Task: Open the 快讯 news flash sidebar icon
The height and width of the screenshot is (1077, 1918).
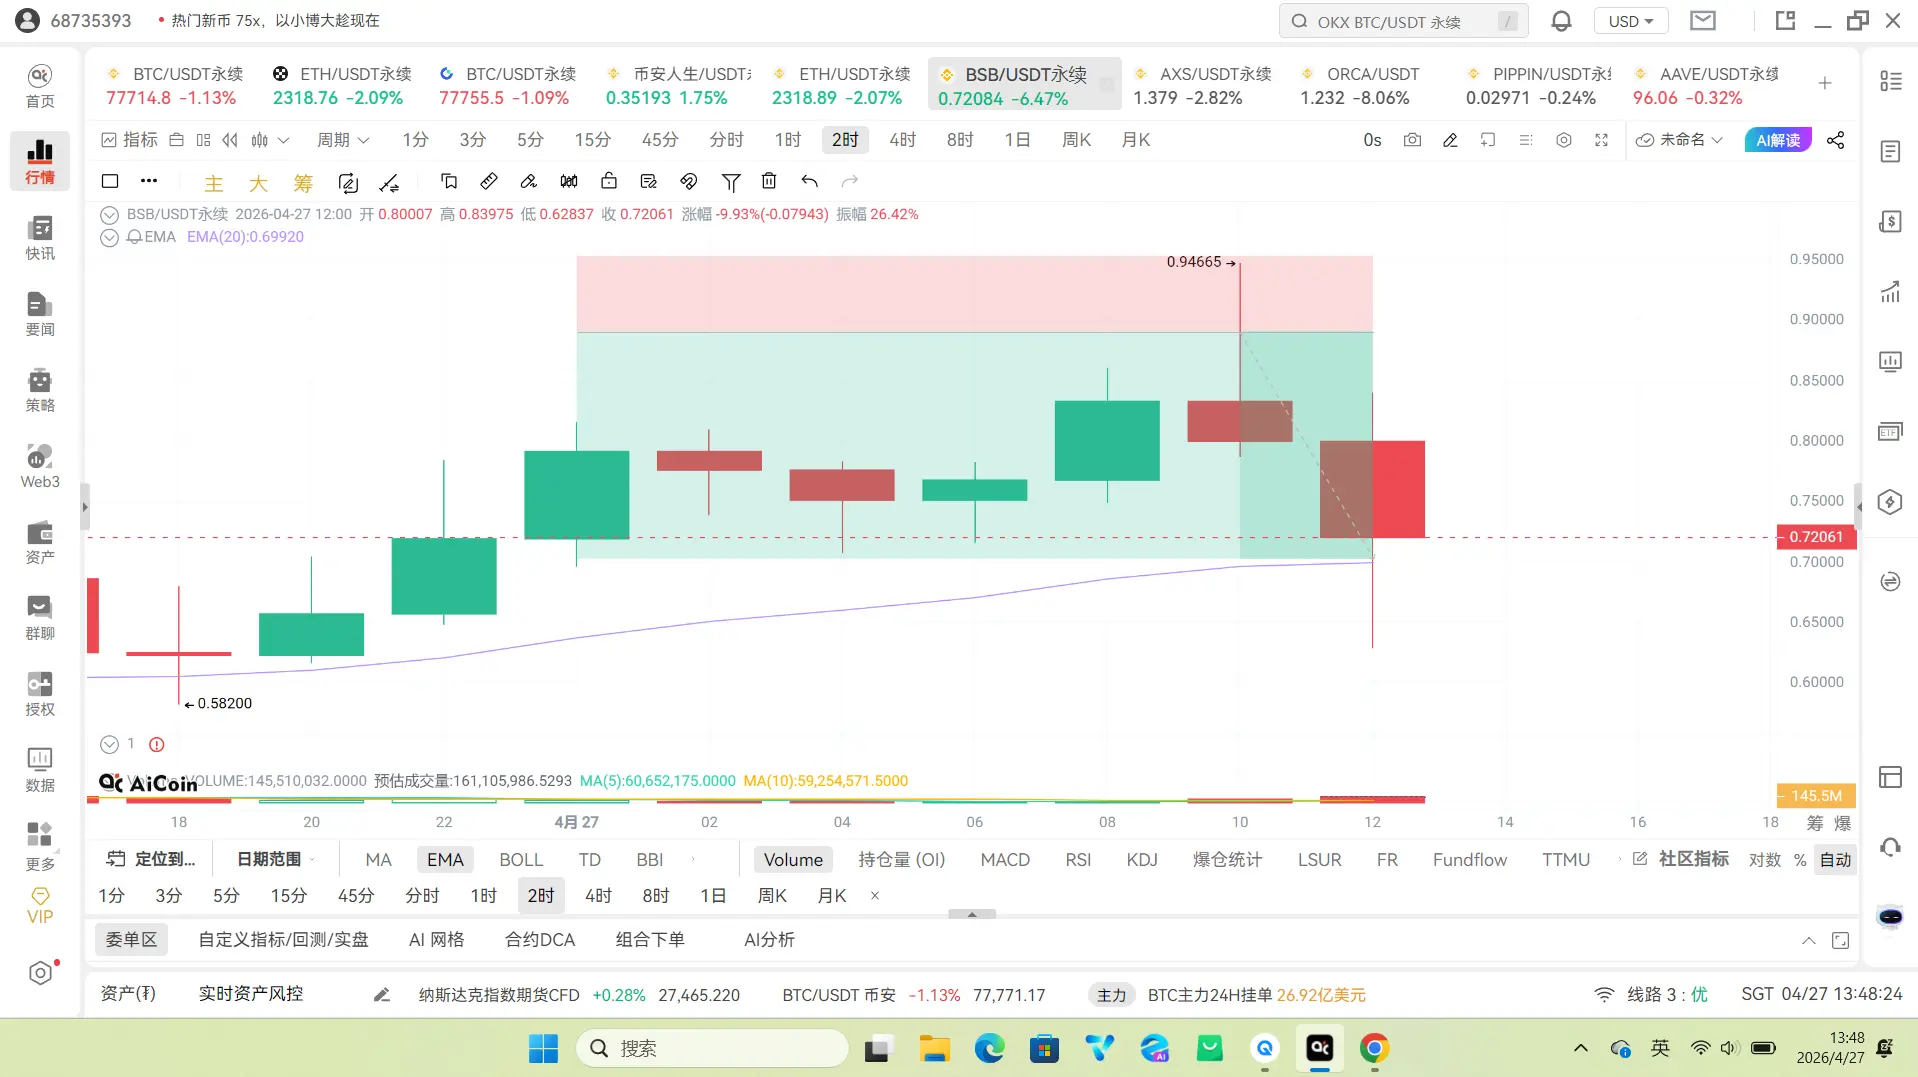Action: [40, 238]
